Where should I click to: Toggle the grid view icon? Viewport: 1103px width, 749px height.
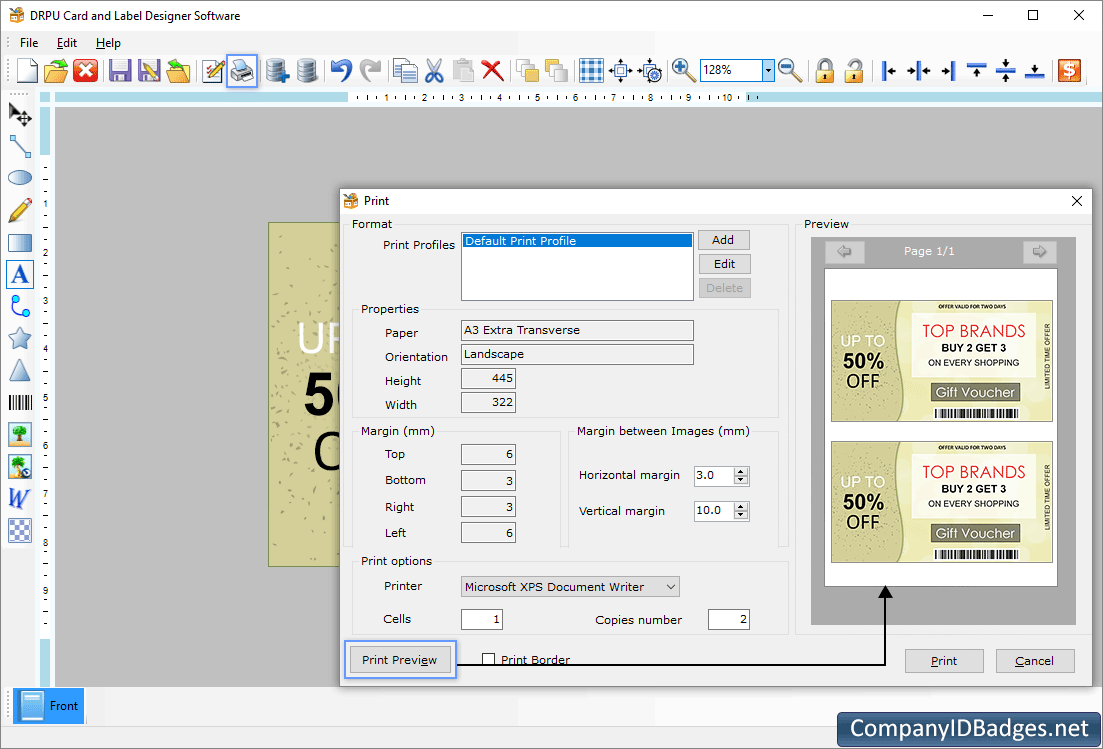pyautogui.click(x=591, y=70)
